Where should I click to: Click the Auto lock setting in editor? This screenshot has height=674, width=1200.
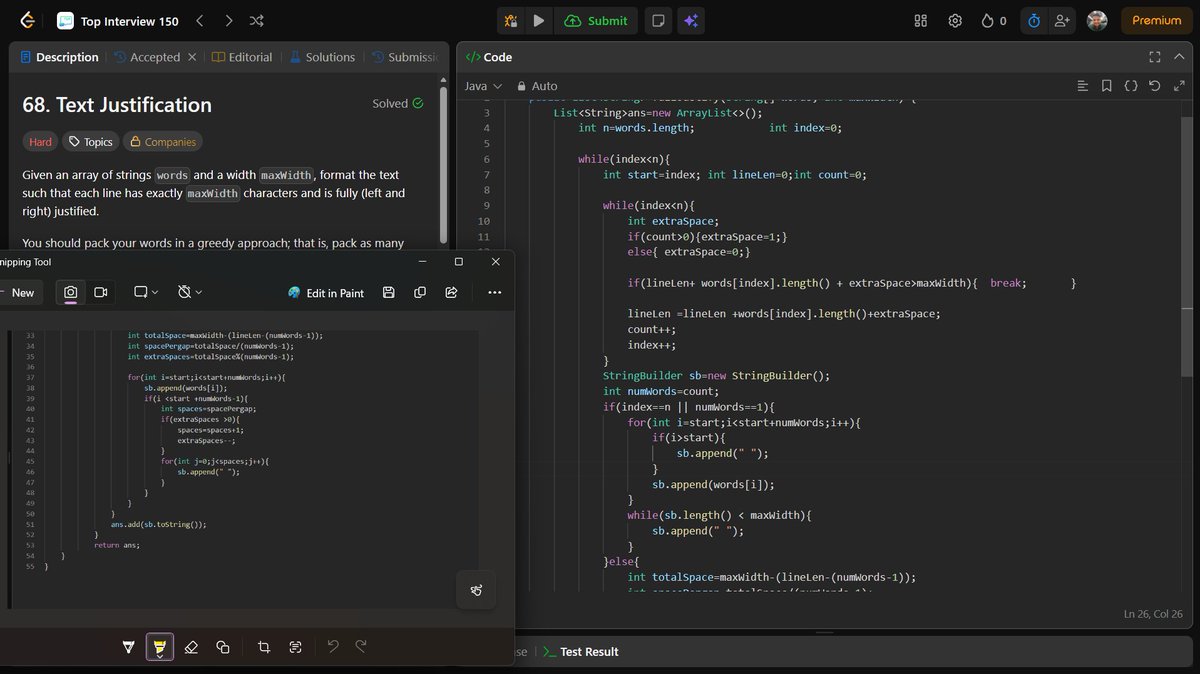[x=536, y=86]
